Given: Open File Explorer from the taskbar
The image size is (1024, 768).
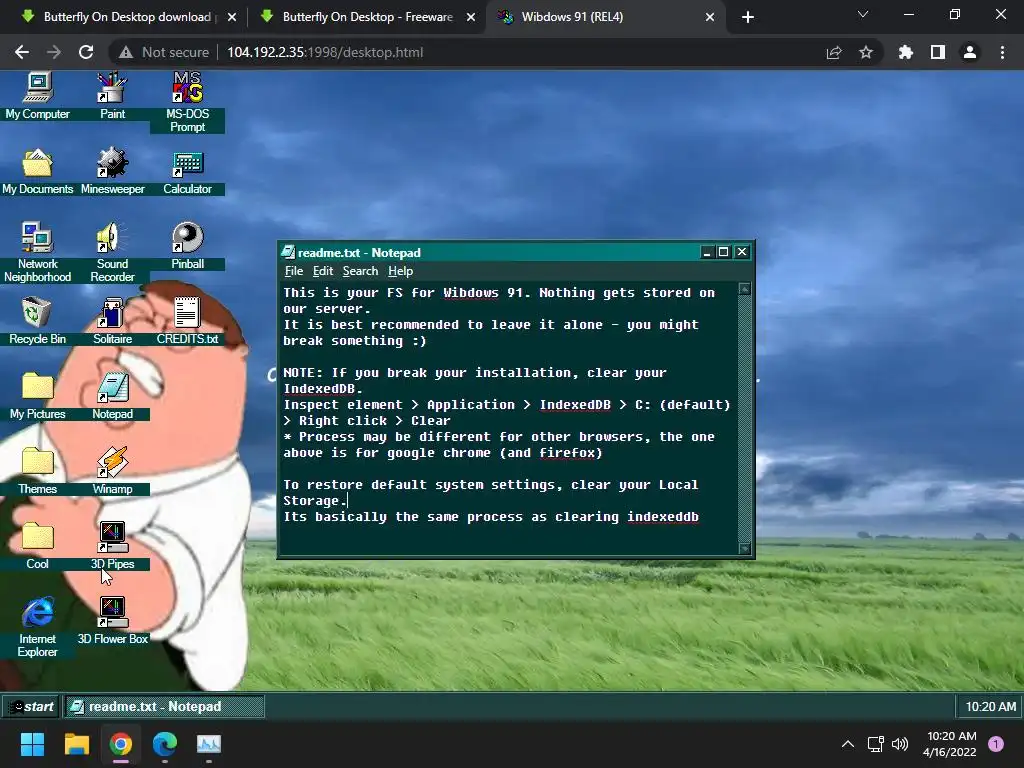Looking at the screenshot, I should coord(76,744).
